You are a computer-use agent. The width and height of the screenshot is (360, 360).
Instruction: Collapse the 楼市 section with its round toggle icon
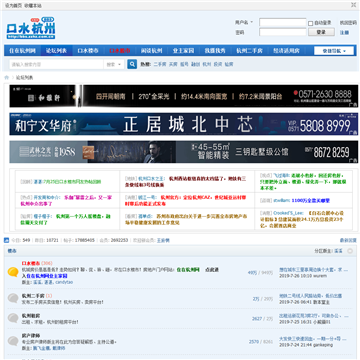tap(350, 251)
